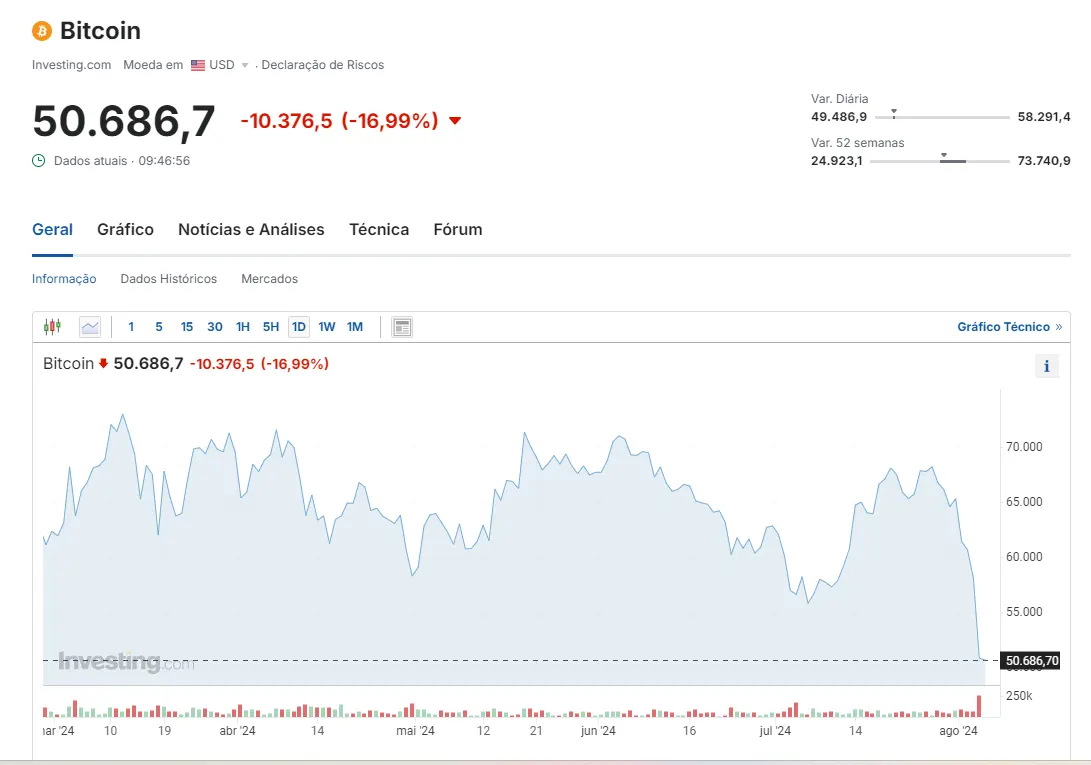
Task: Open the Fórum tab
Action: (x=458, y=230)
